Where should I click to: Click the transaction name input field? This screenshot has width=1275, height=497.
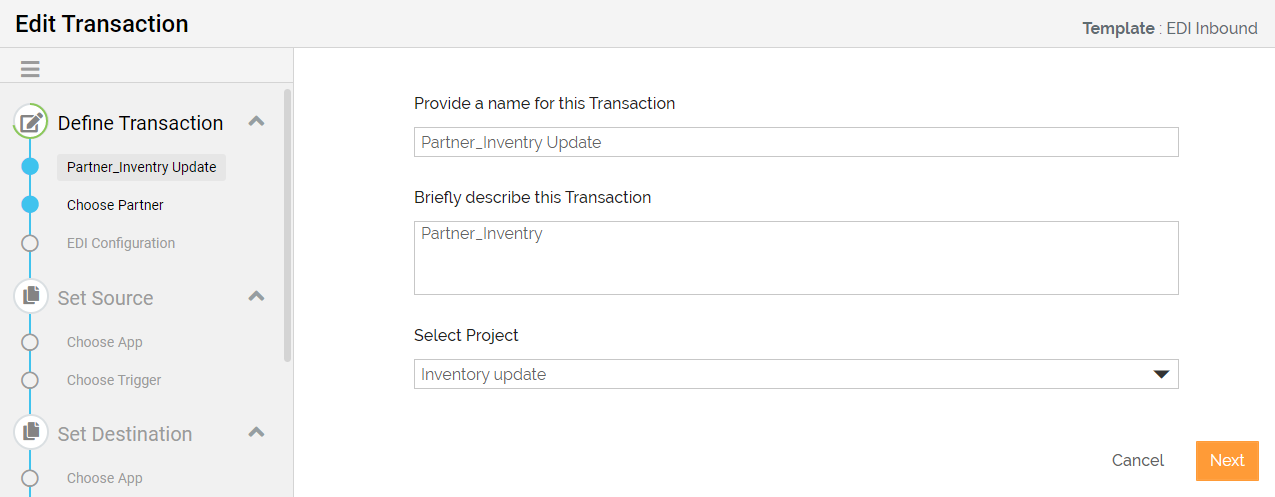coord(796,142)
